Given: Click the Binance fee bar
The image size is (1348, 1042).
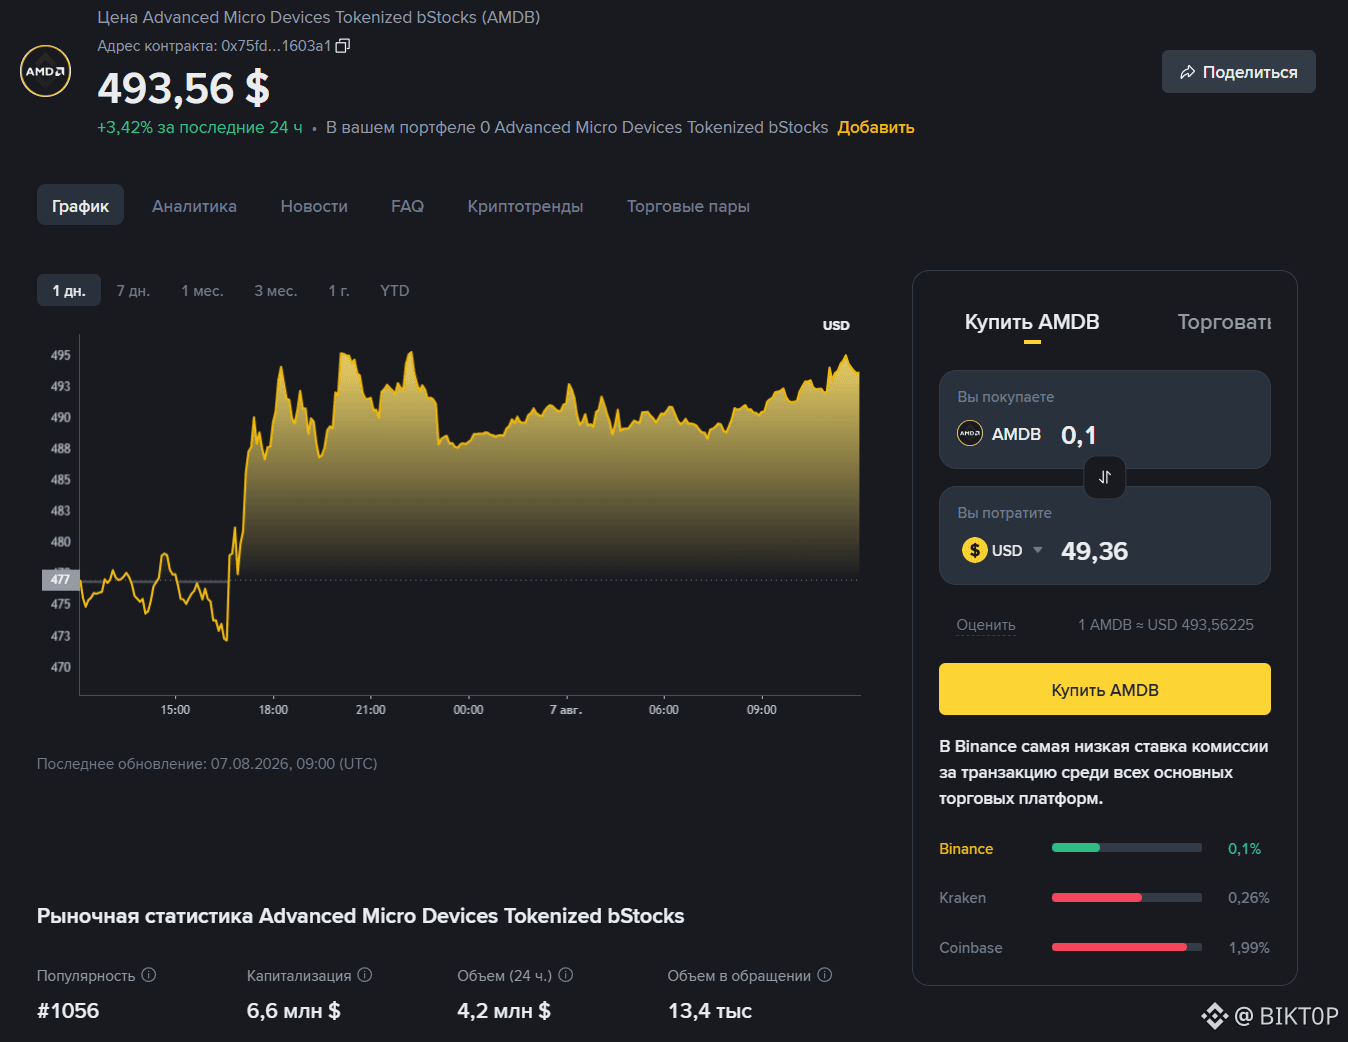Looking at the screenshot, I should click(x=1127, y=848).
